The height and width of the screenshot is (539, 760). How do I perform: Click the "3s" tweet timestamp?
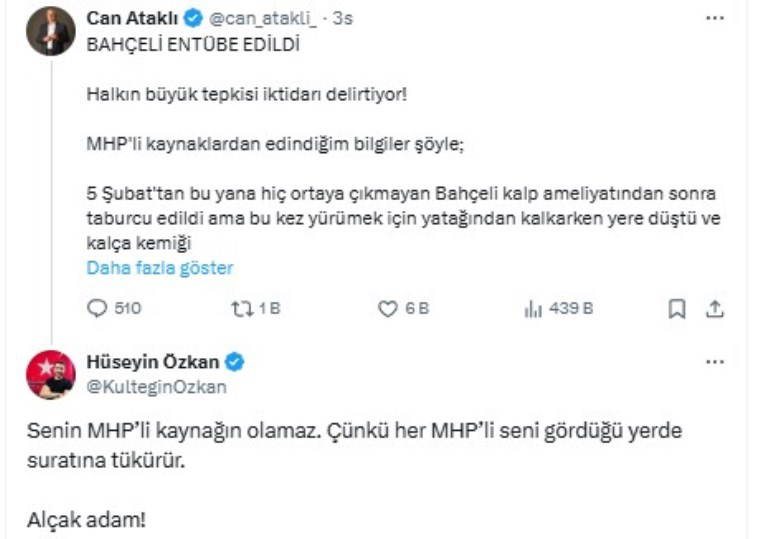(341, 18)
